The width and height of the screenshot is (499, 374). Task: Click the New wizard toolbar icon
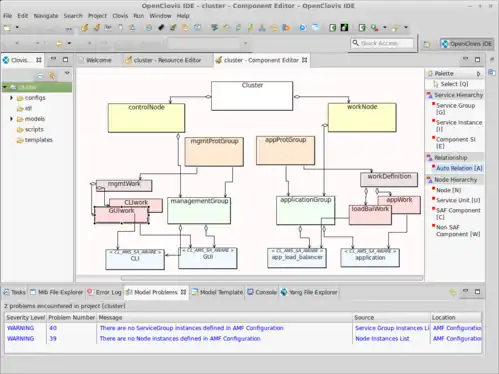point(7,28)
